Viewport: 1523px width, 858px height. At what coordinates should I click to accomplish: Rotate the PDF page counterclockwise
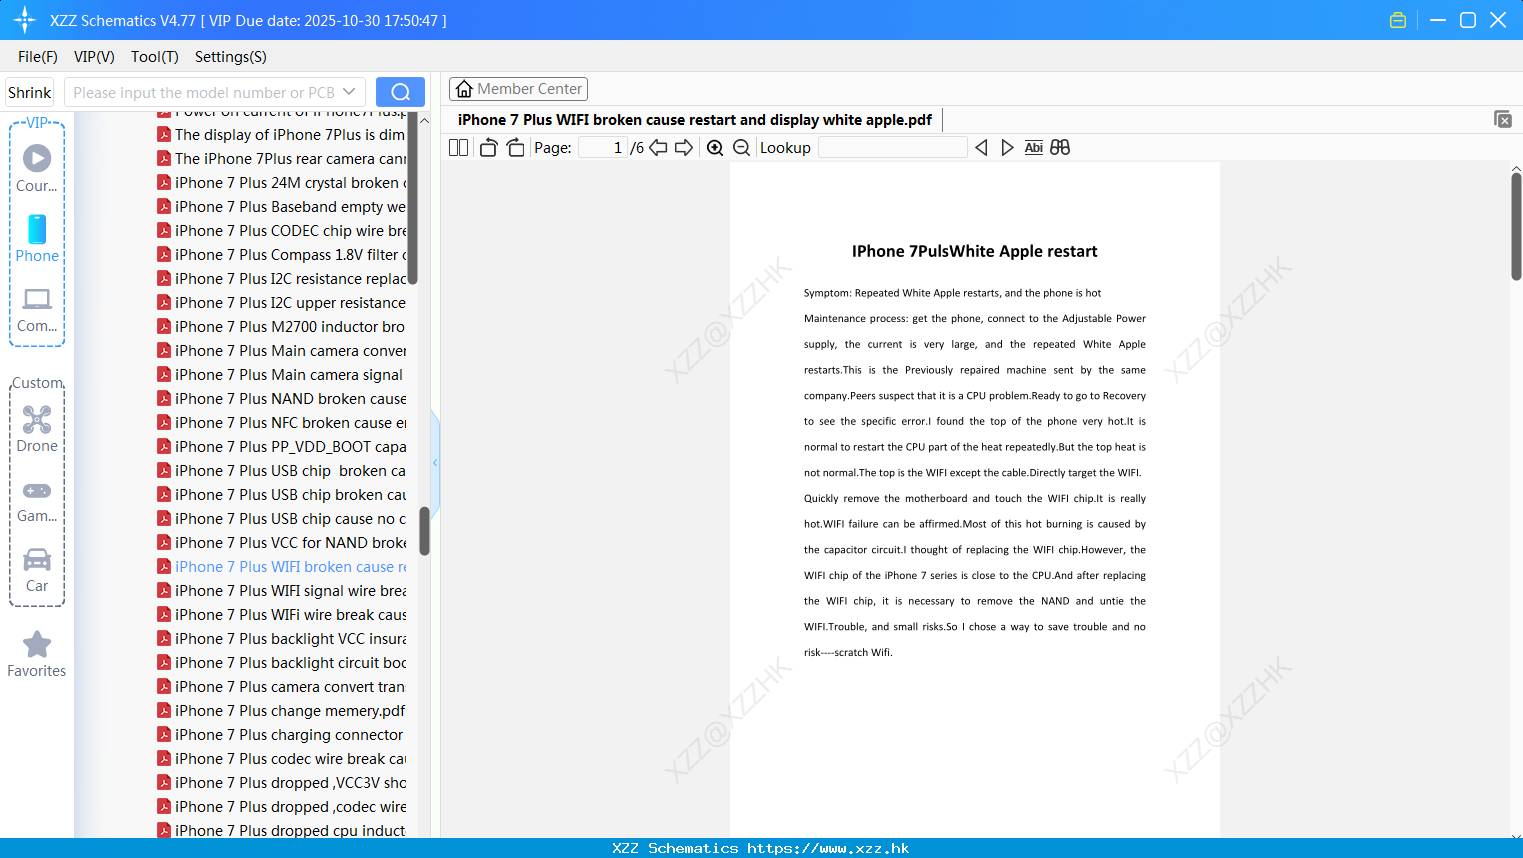tap(488, 148)
